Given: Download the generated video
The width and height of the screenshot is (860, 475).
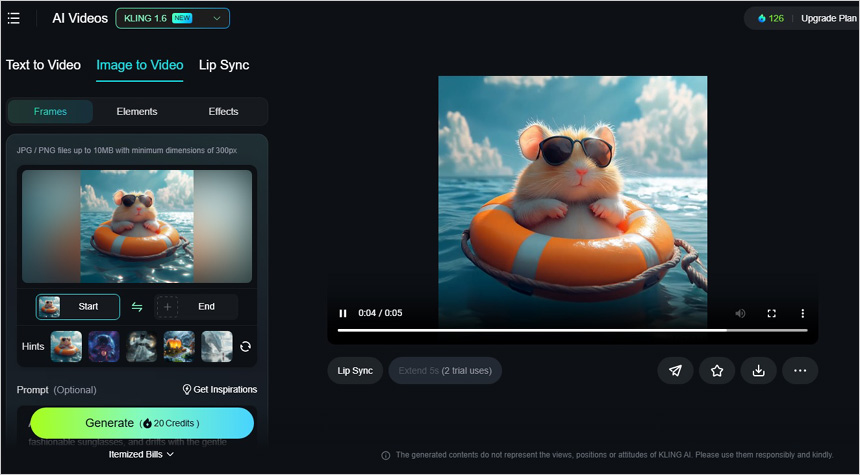Looking at the screenshot, I should click(758, 371).
